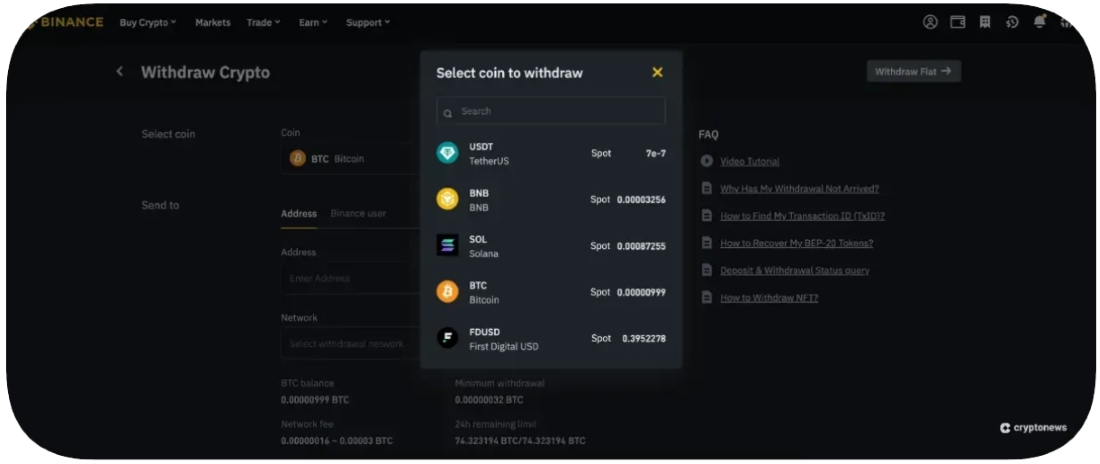Screen dimensions: 1100x464
Task: Open Why Has My Withdrawal Not Arrived link
Action: click(799, 188)
